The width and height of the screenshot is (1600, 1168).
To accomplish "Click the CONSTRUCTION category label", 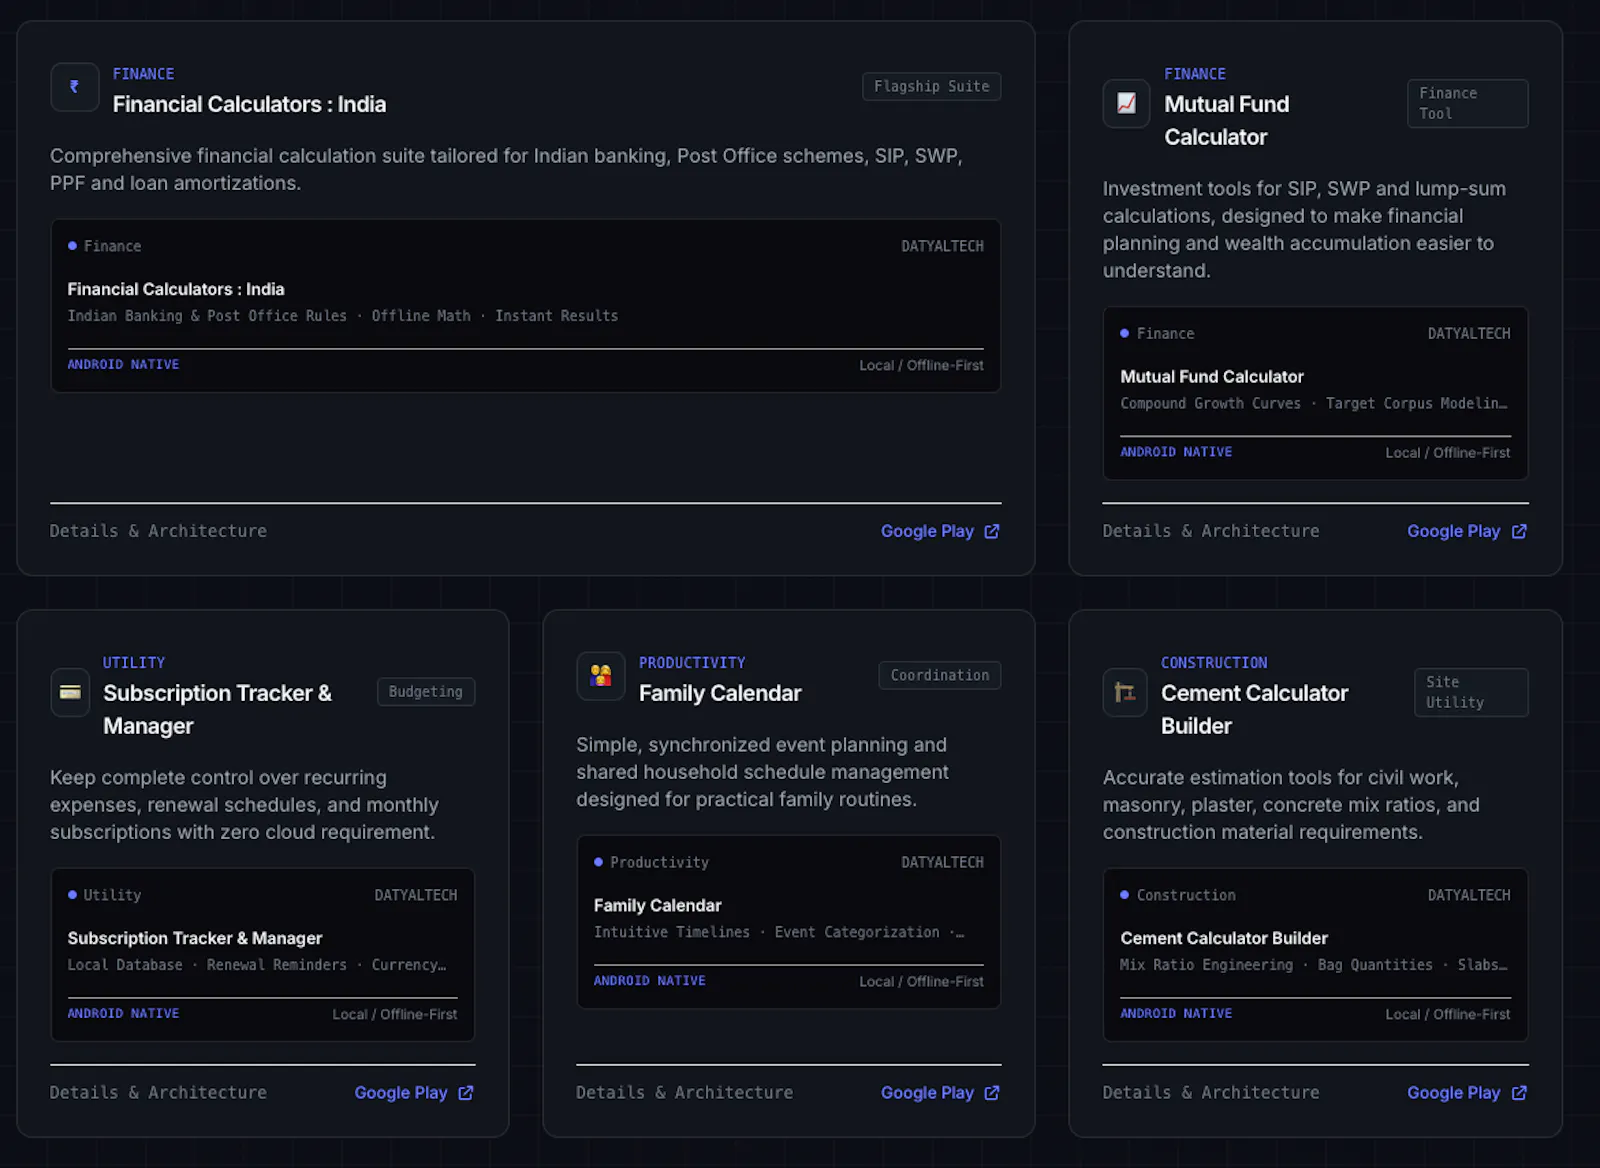I will pyautogui.click(x=1214, y=663).
